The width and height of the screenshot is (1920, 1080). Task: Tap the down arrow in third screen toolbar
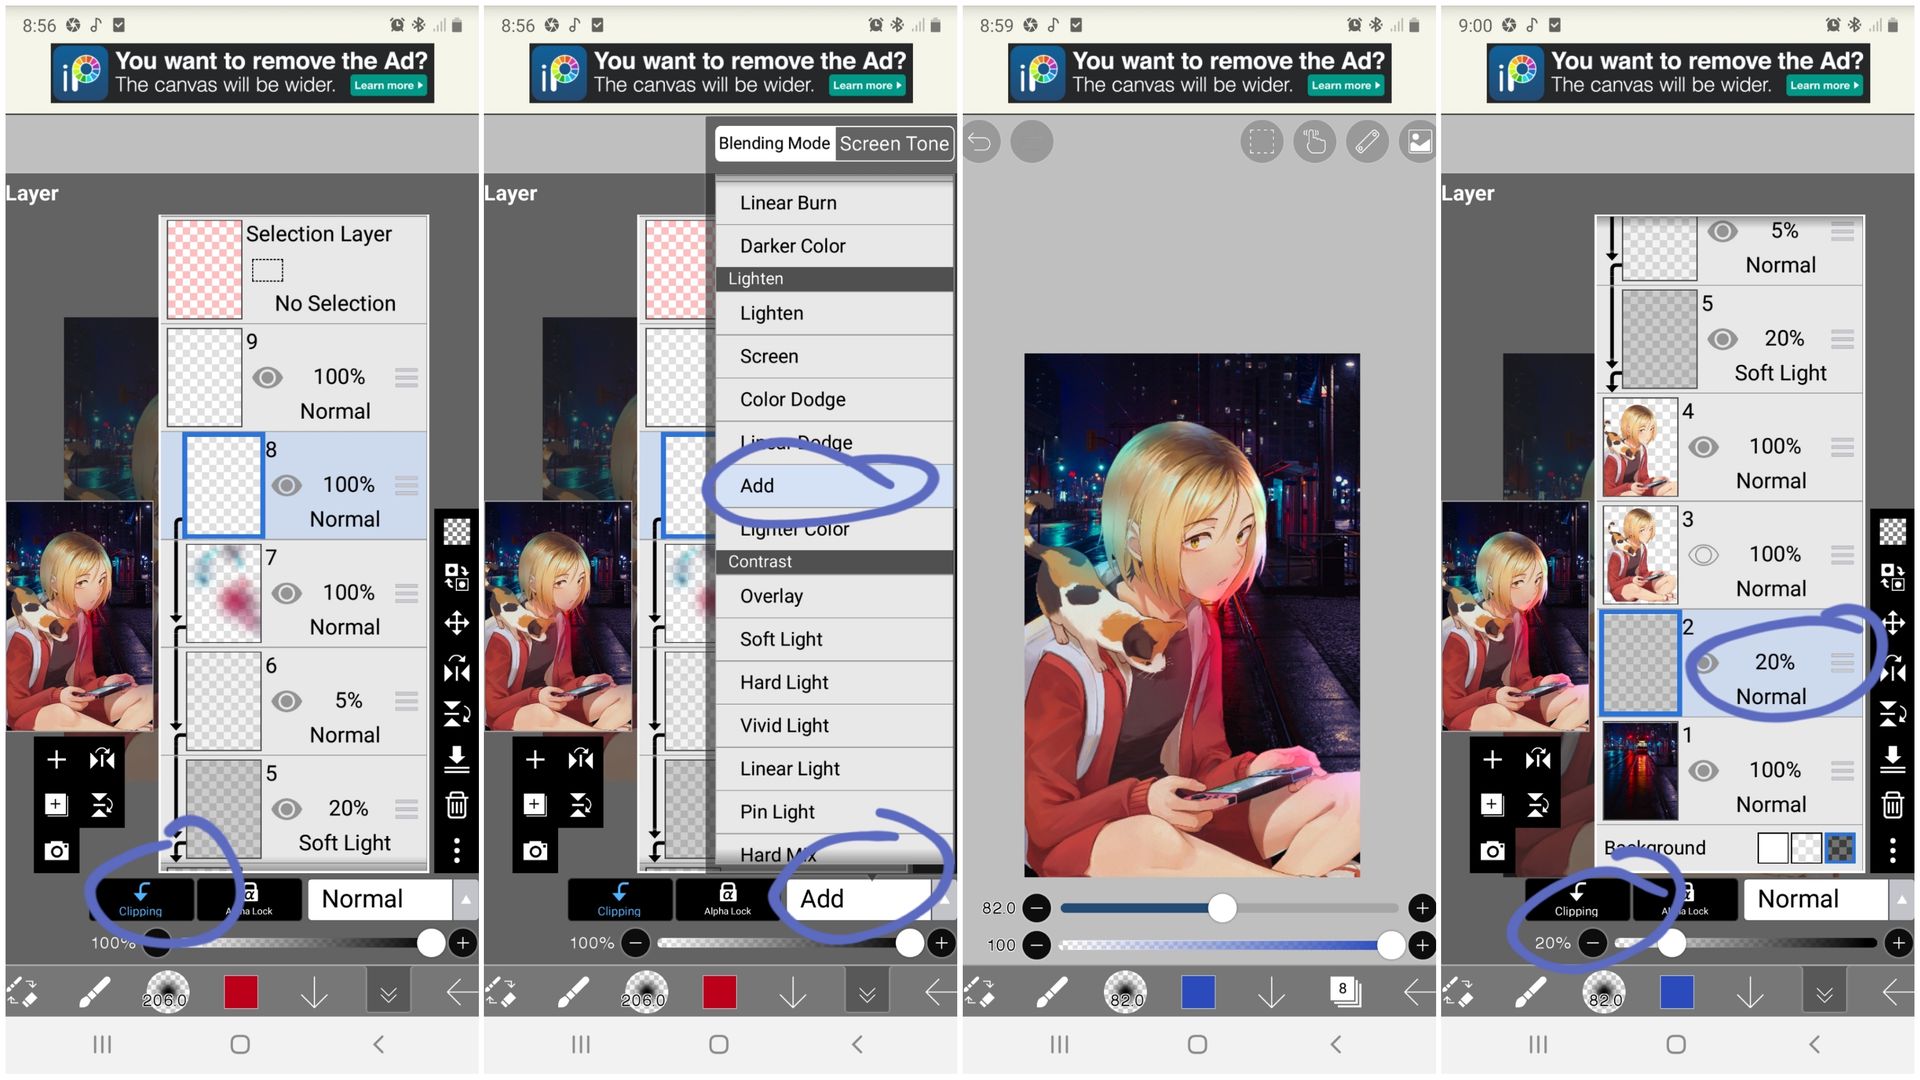click(x=1271, y=993)
